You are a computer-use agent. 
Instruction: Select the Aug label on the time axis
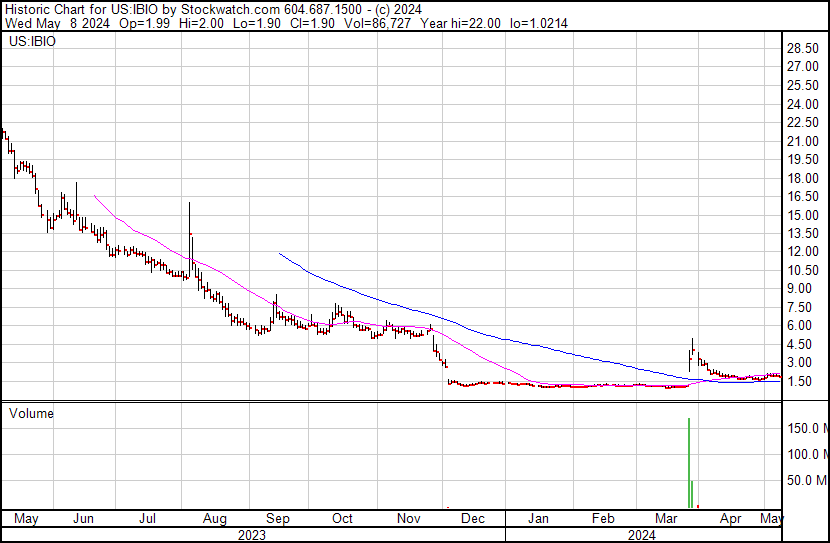[x=215, y=519]
